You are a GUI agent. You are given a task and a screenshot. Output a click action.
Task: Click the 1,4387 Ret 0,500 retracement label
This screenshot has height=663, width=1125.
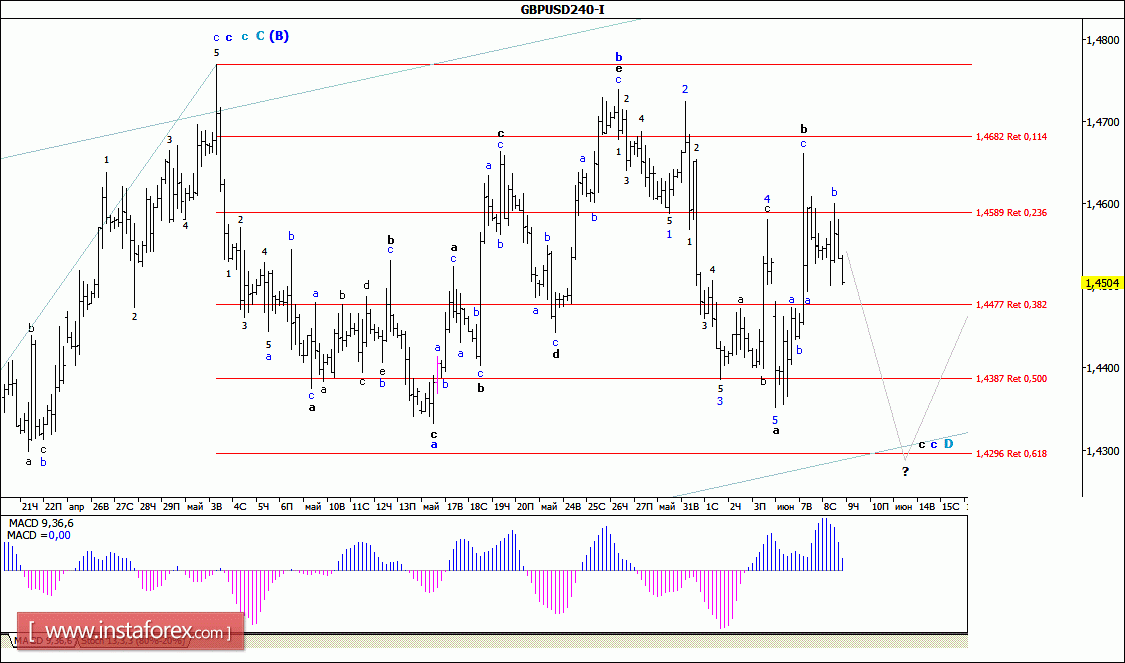pos(1010,379)
